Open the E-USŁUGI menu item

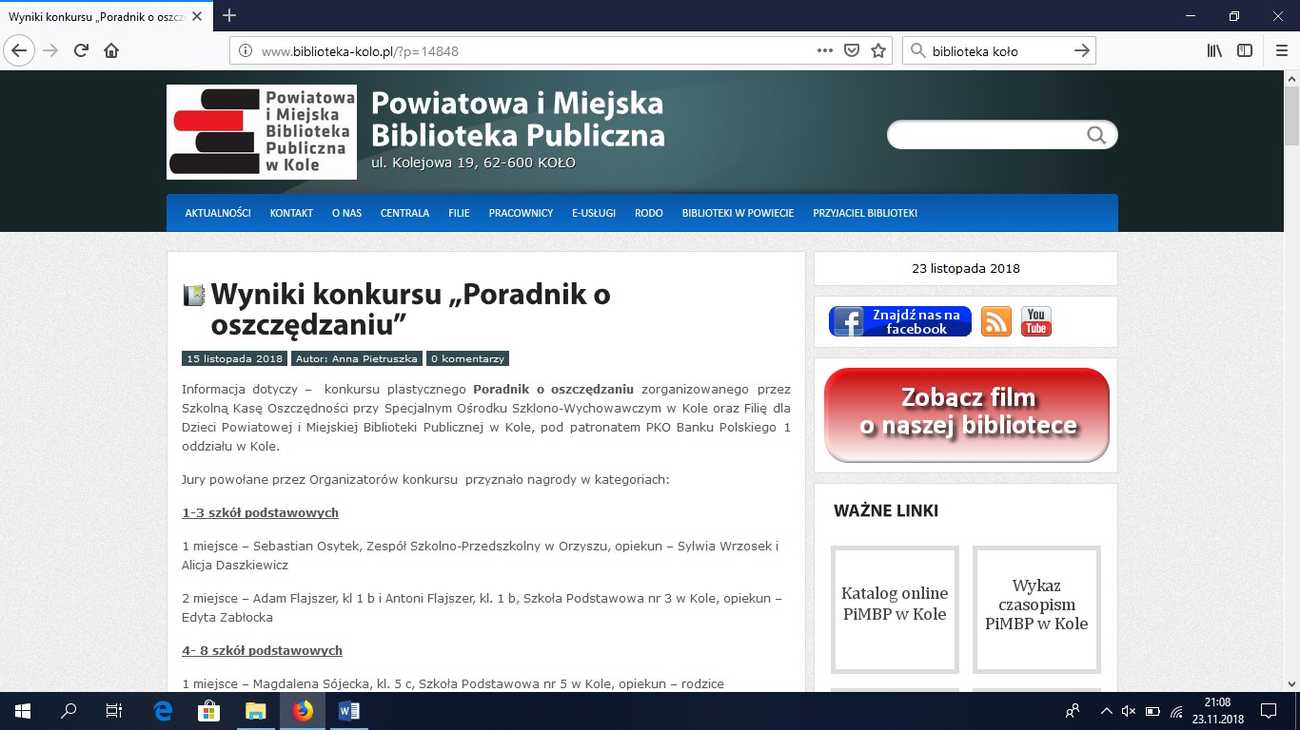click(x=594, y=213)
